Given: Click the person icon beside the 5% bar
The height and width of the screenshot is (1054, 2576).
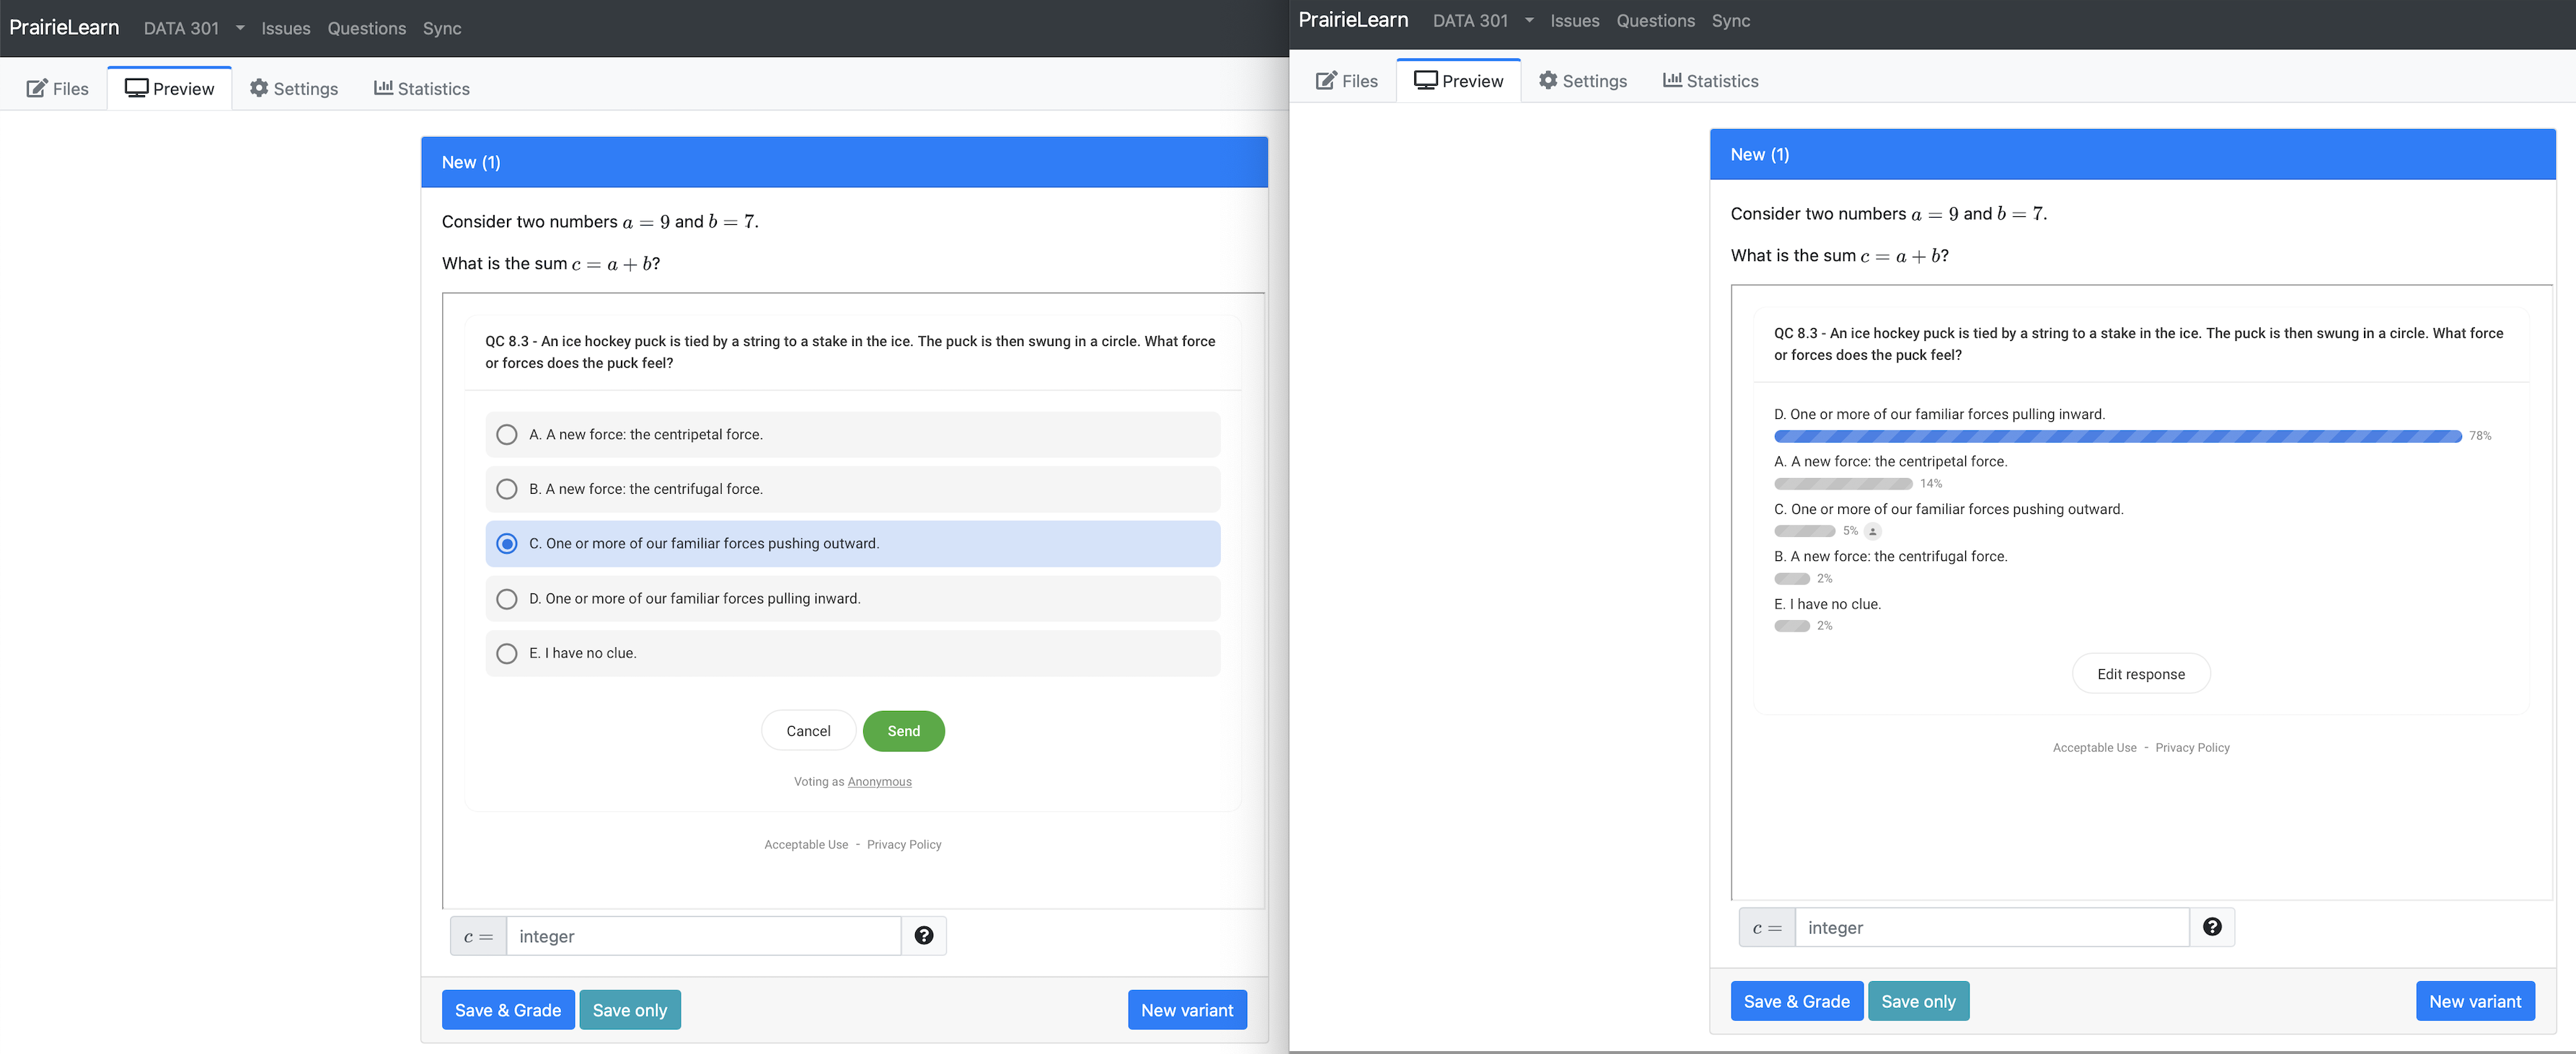Looking at the screenshot, I should click(1872, 531).
